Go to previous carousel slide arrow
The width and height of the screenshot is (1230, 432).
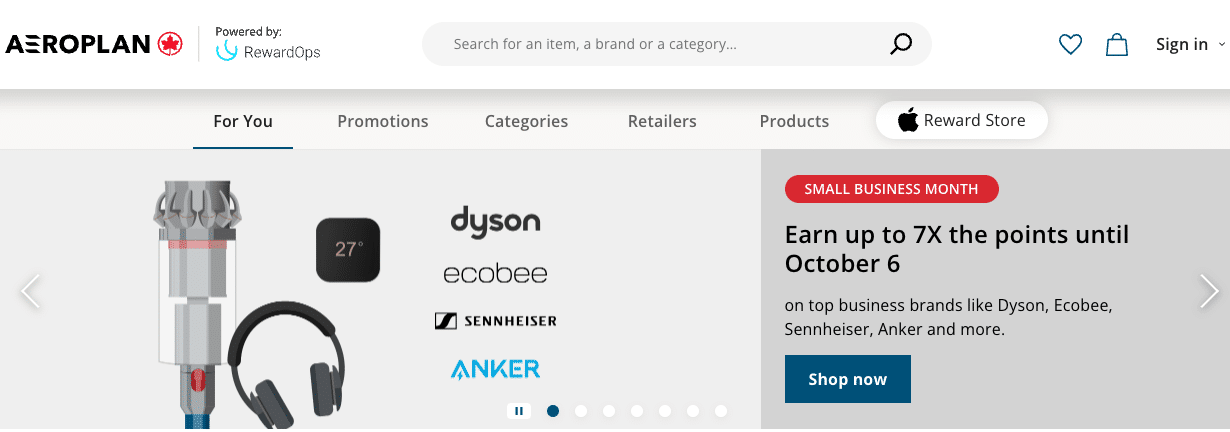click(x=30, y=291)
